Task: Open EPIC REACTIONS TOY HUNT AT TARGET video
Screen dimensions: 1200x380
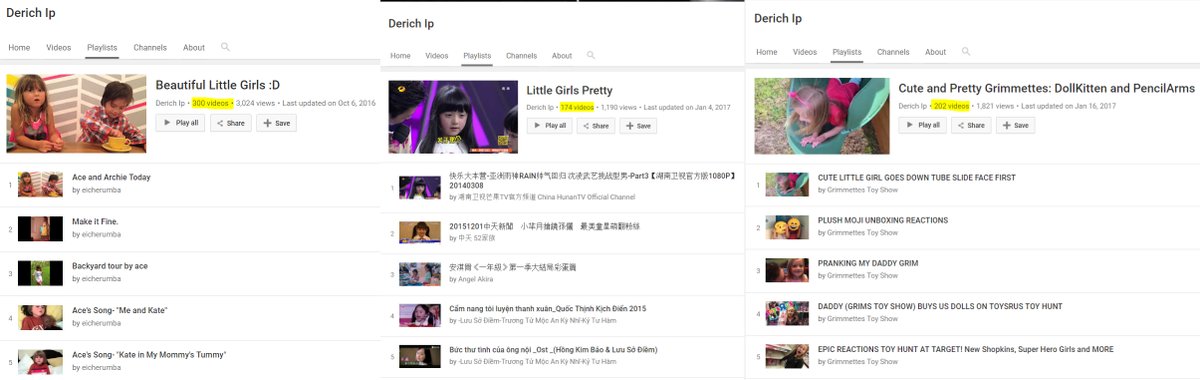Action: [965, 350]
